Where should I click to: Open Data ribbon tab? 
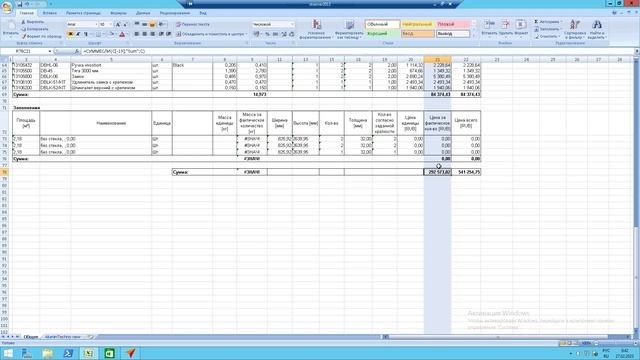click(143, 13)
